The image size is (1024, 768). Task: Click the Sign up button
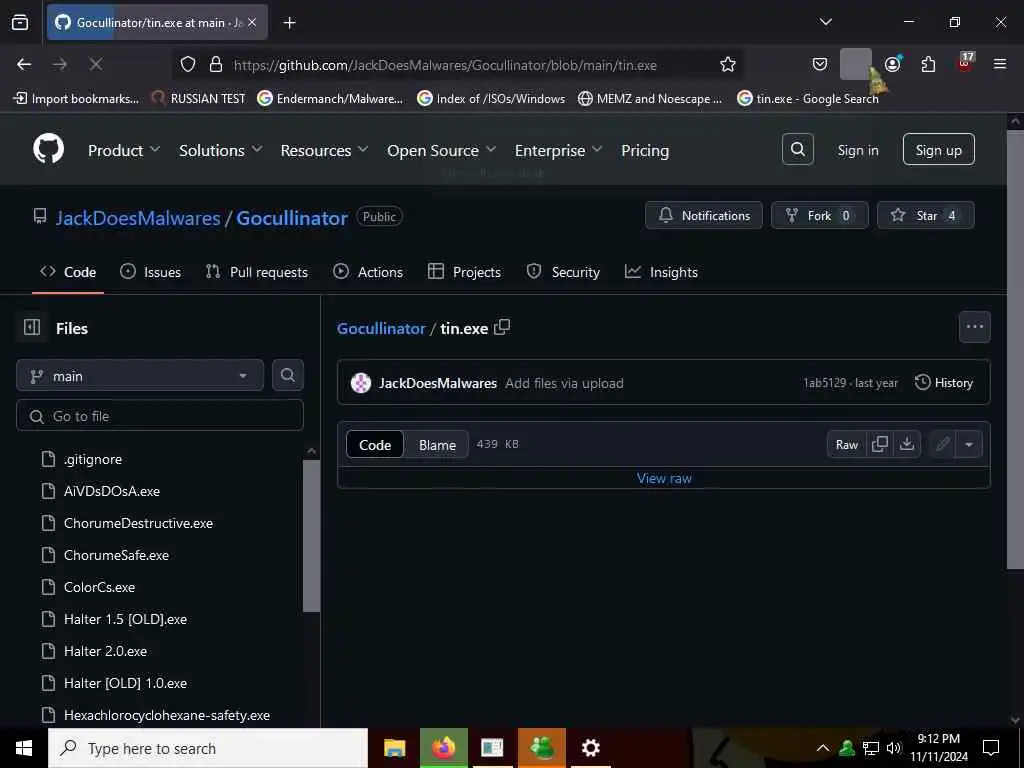click(x=938, y=150)
